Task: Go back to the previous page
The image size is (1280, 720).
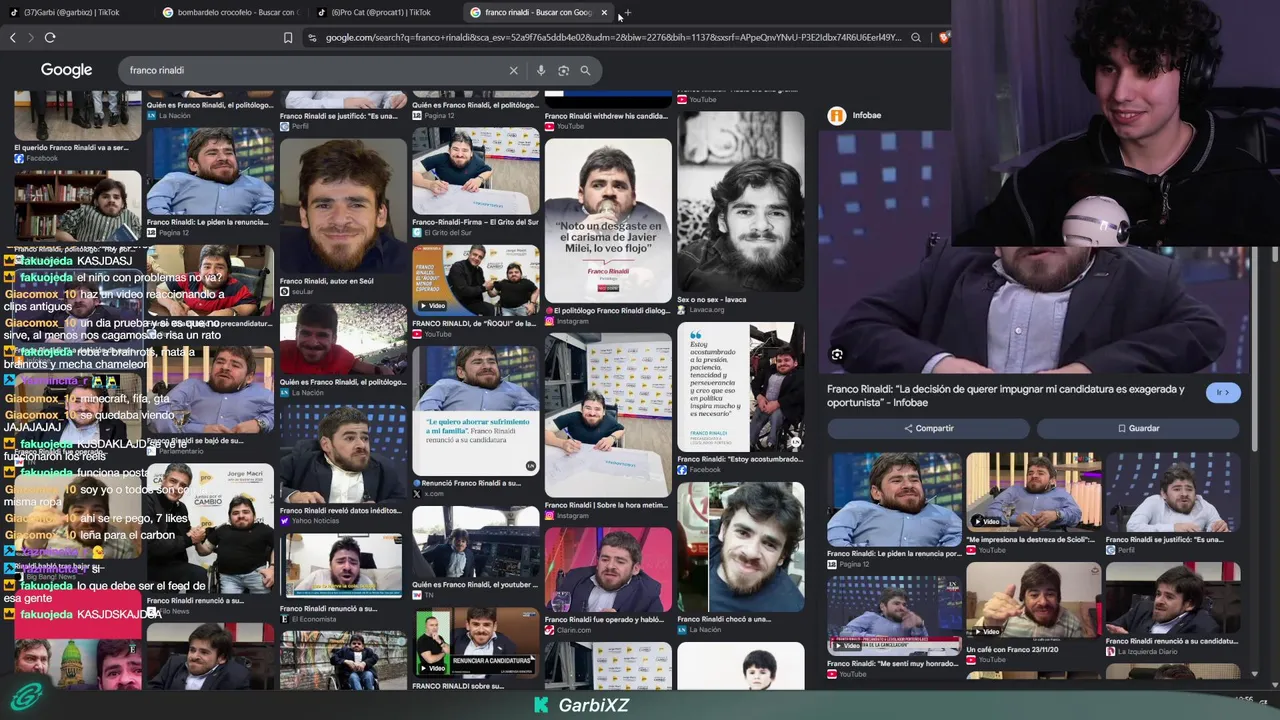Action: coord(13,38)
